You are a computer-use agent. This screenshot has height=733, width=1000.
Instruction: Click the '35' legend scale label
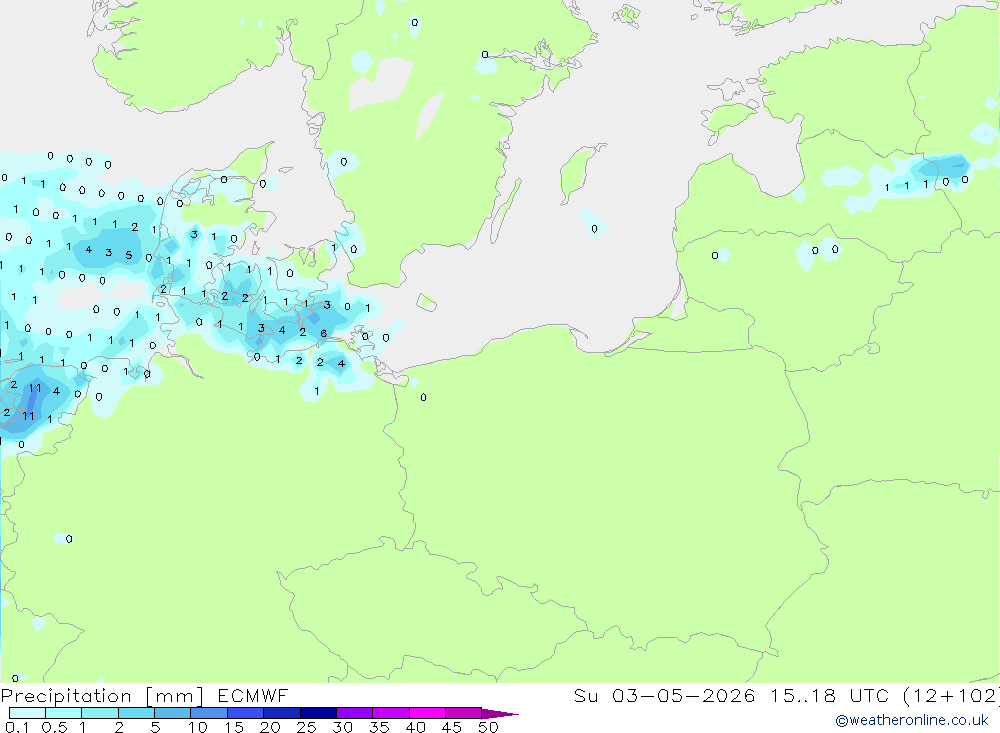pos(379,727)
